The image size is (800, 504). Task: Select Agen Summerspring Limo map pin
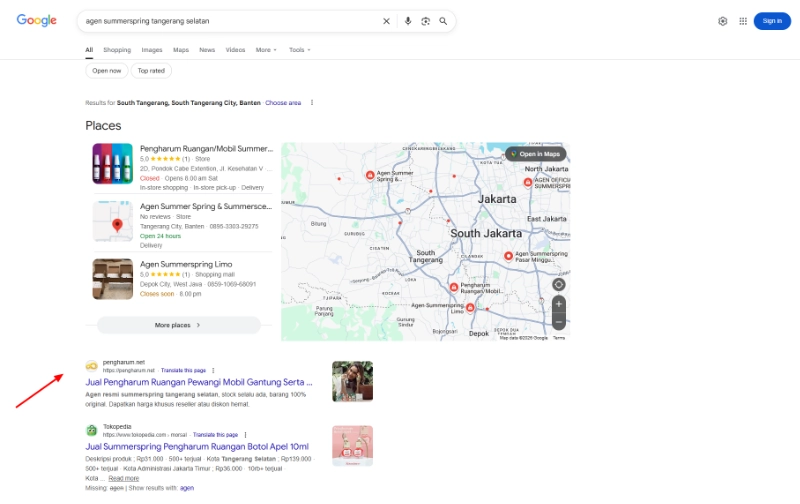pos(470,307)
